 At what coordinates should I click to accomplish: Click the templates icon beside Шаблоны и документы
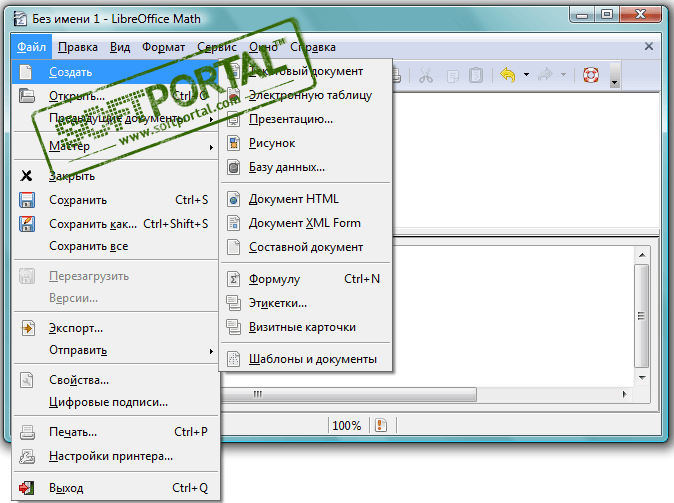pyautogui.click(x=233, y=359)
